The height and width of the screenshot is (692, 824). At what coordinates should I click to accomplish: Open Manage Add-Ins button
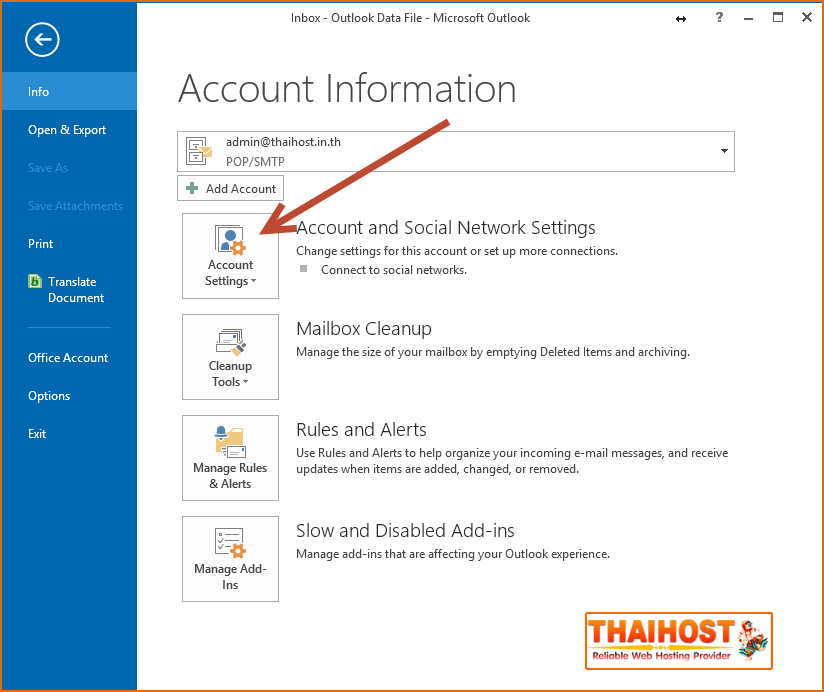click(x=230, y=559)
